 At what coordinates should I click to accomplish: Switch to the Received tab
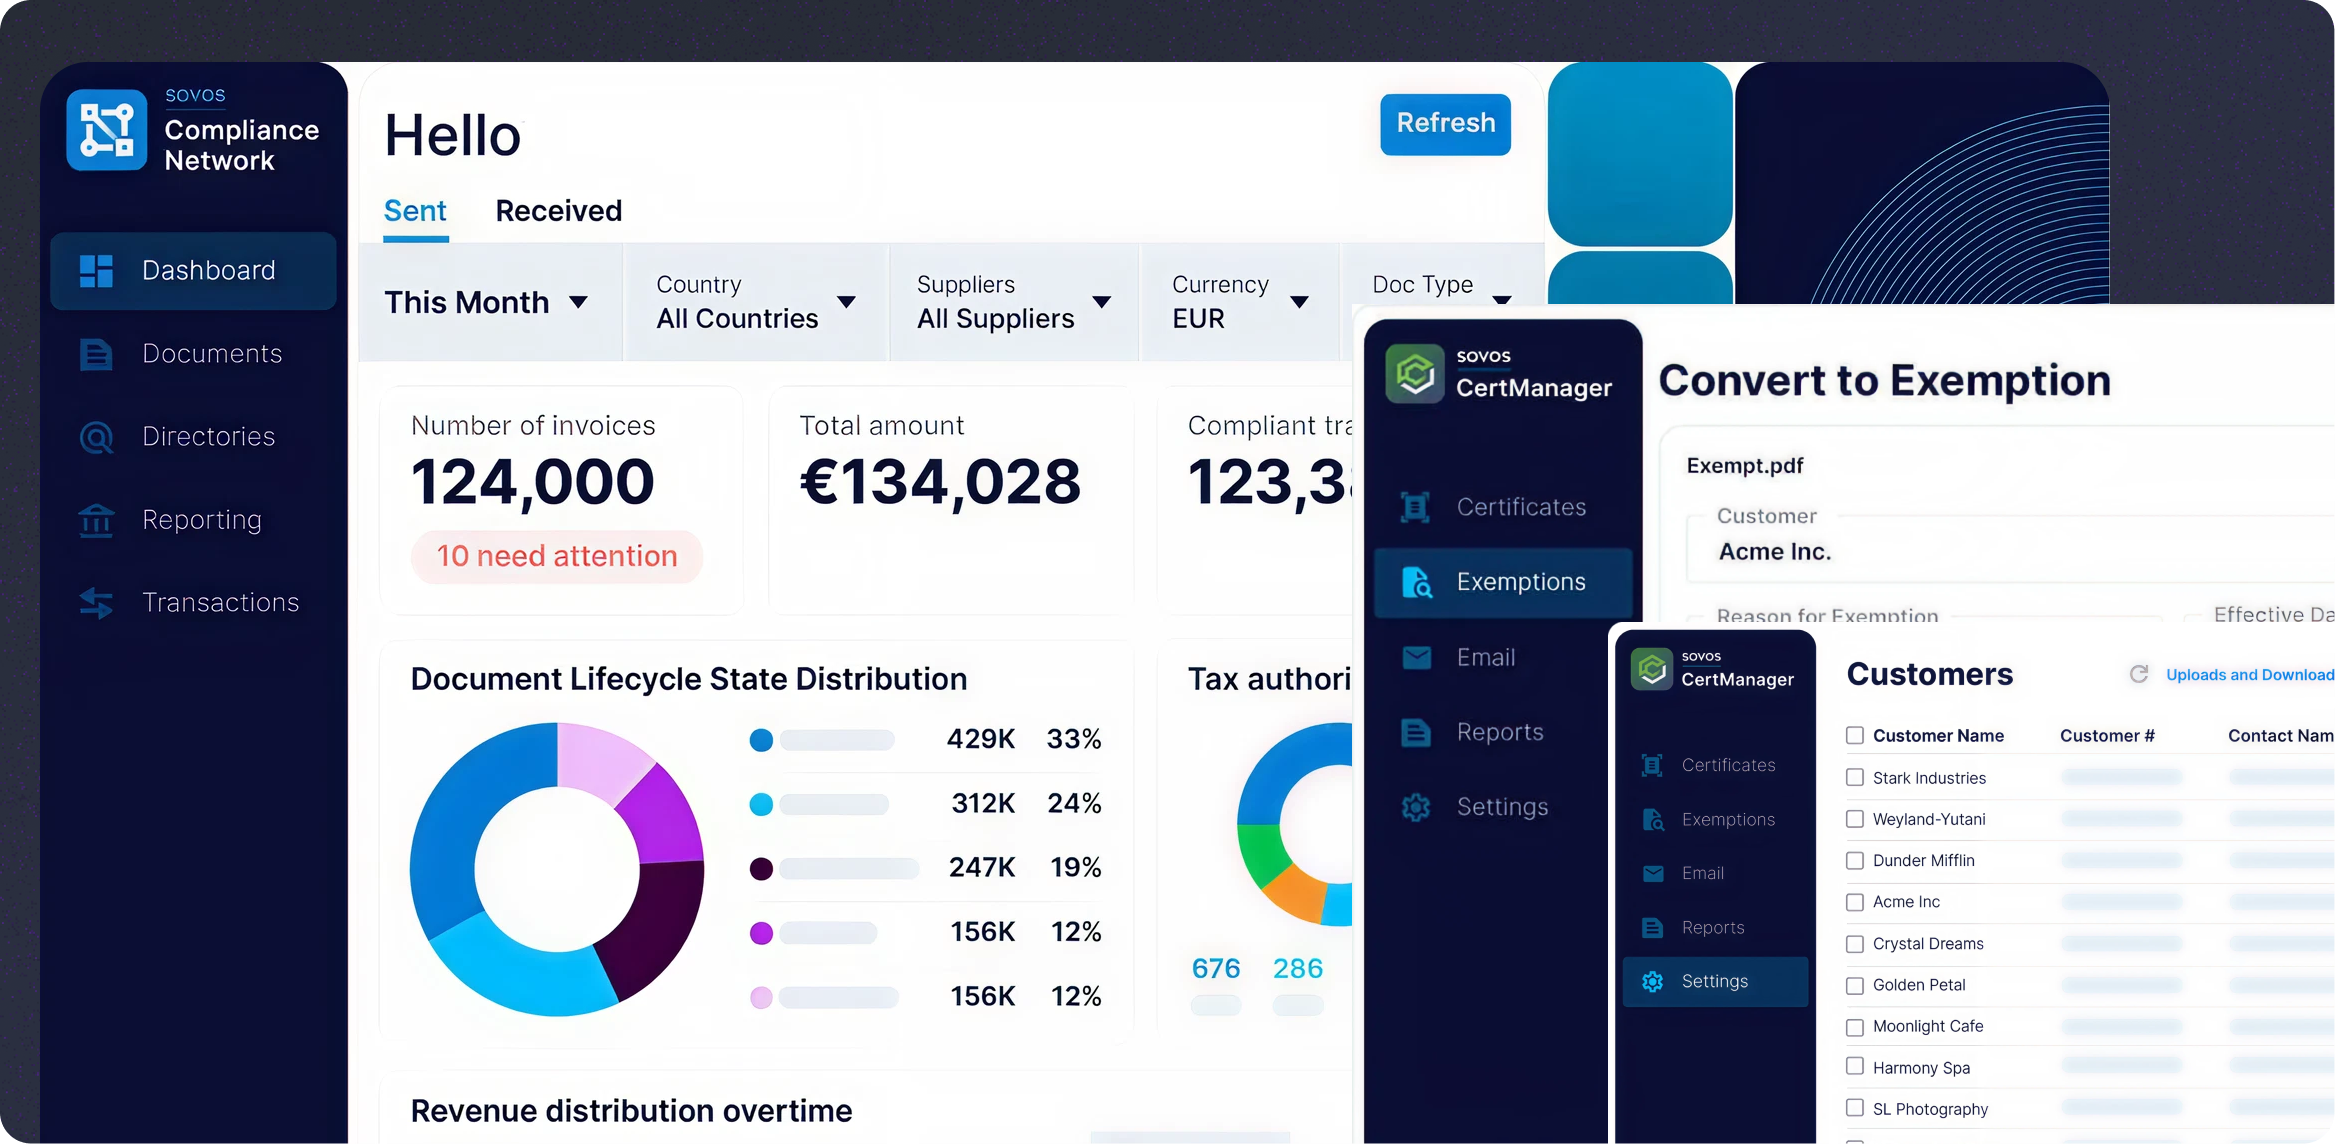coord(558,211)
